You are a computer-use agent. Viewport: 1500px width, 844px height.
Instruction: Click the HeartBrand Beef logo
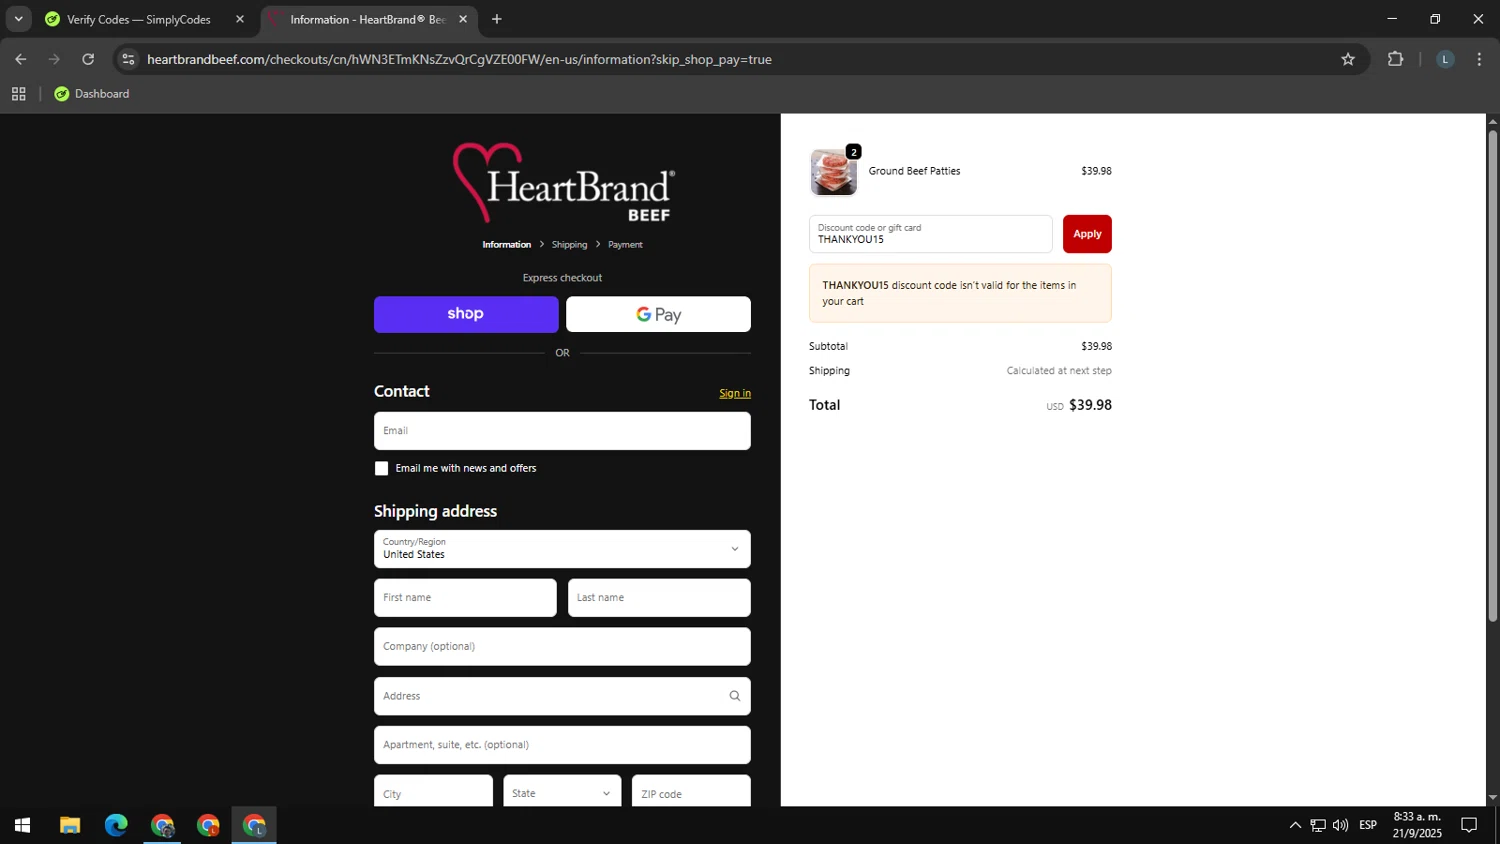(x=563, y=182)
